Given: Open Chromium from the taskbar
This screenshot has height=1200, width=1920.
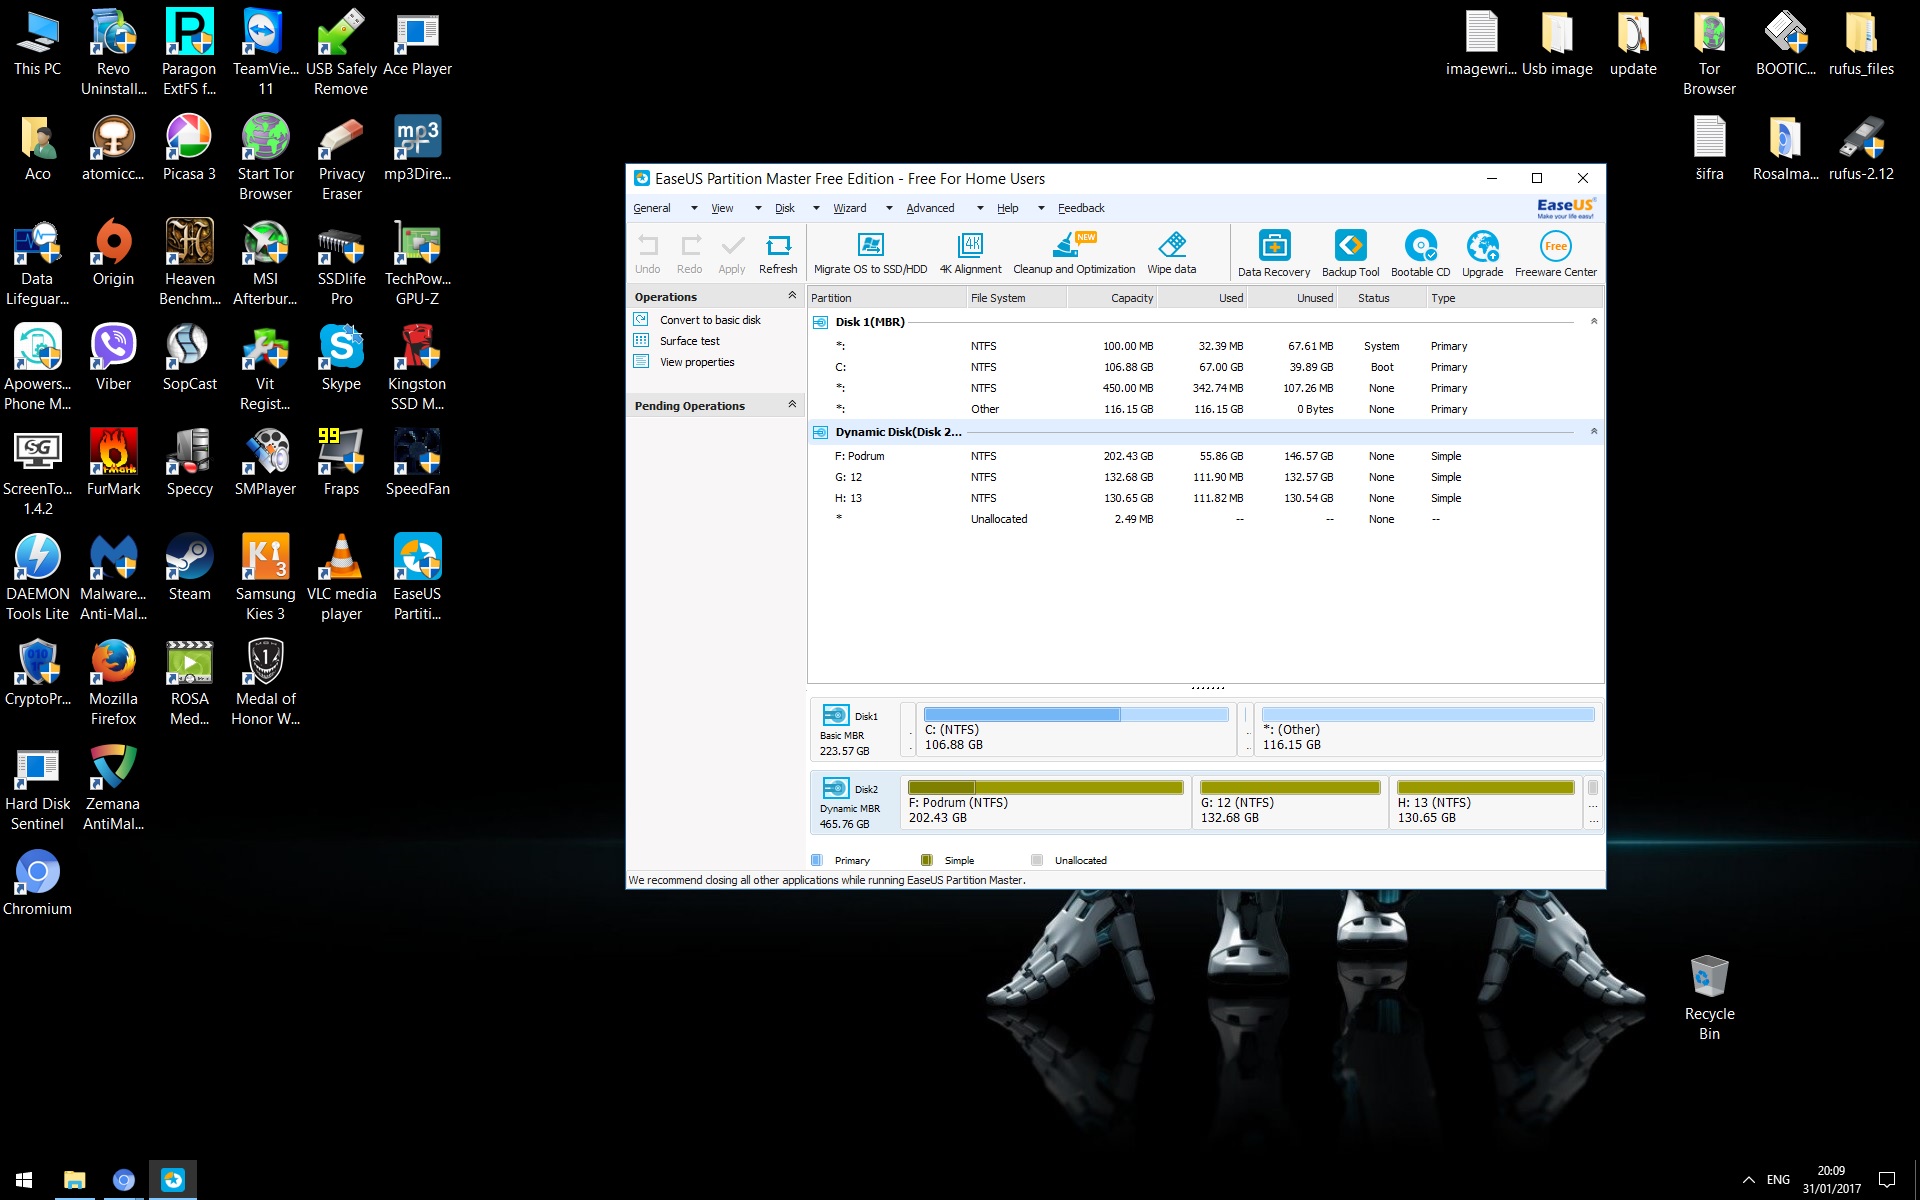Looking at the screenshot, I should pos(124,1180).
